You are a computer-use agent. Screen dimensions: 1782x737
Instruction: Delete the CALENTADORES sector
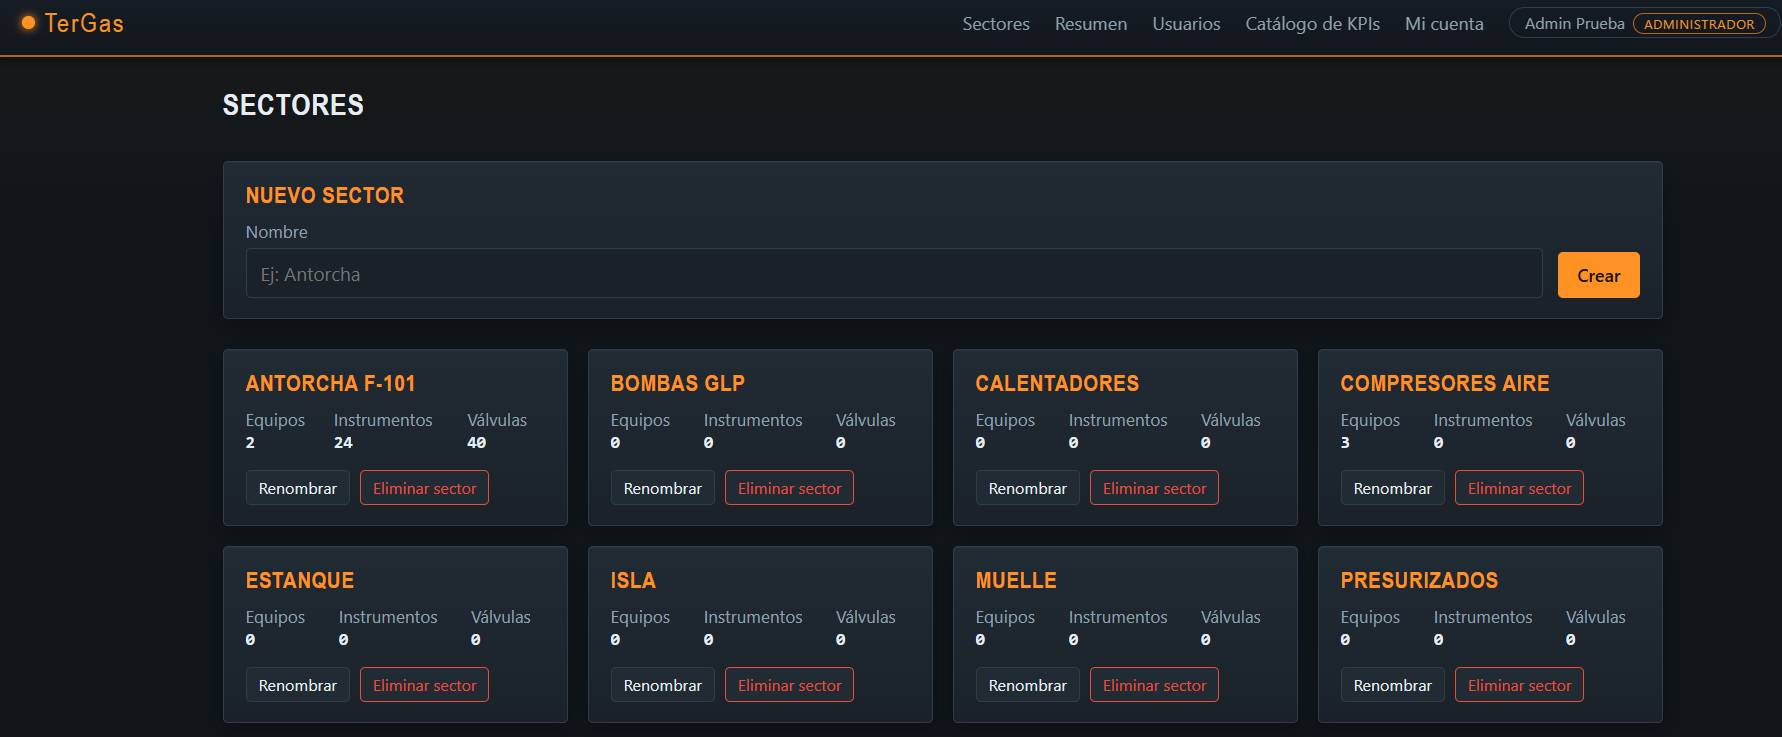[1154, 488]
